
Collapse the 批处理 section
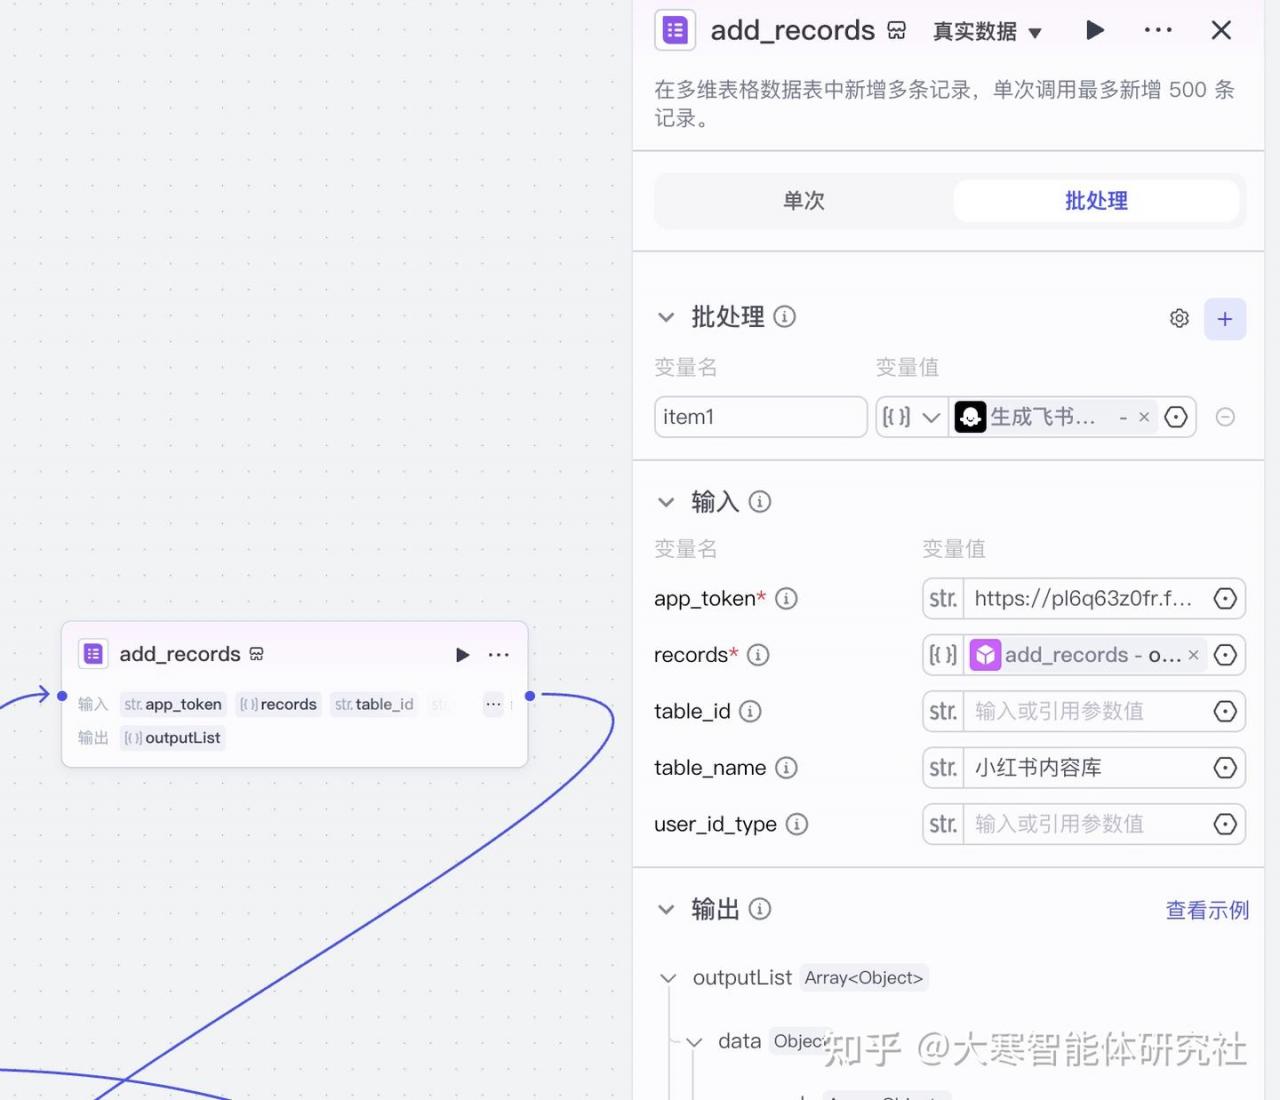coord(666,317)
